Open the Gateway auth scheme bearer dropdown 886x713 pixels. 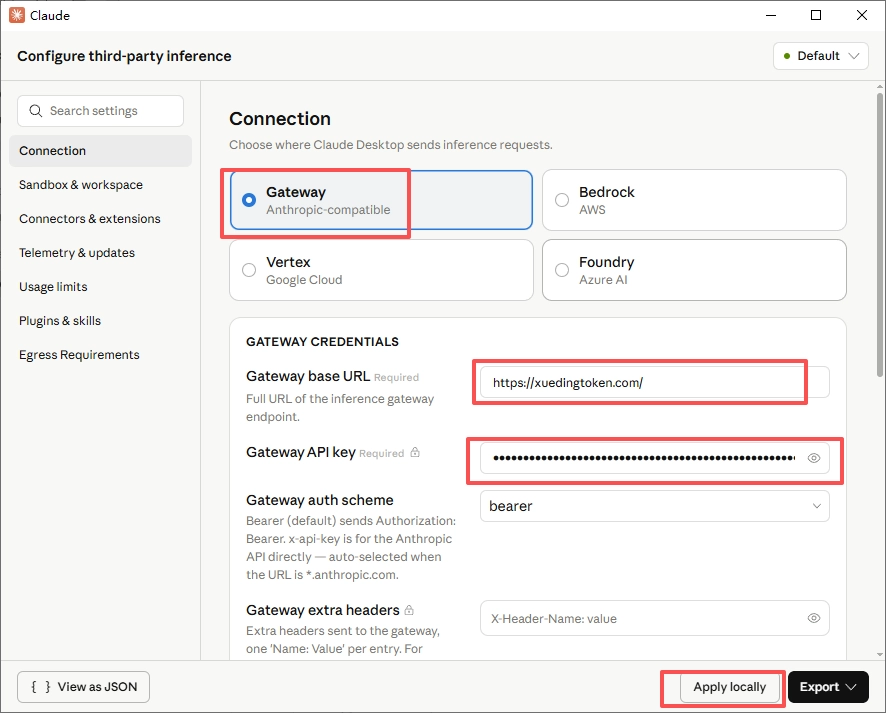click(x=654, y=506)
